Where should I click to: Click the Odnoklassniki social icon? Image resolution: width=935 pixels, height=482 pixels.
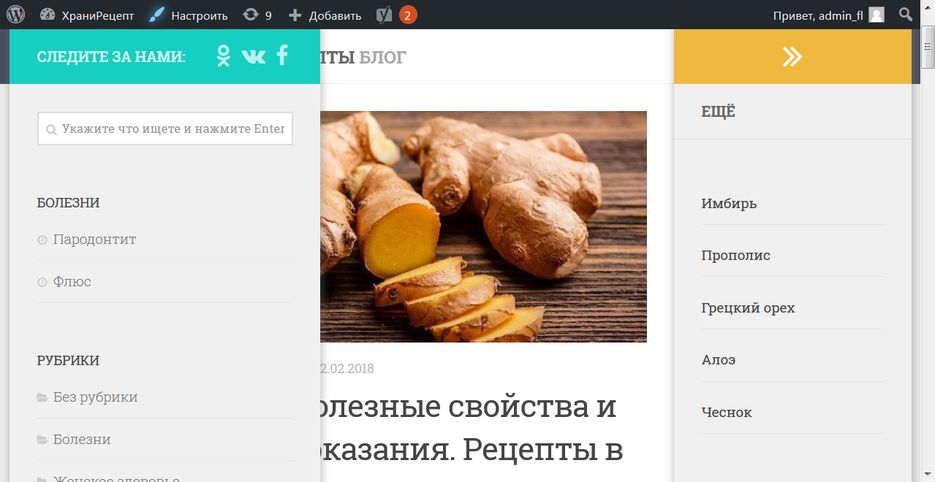tap(224, 56)
